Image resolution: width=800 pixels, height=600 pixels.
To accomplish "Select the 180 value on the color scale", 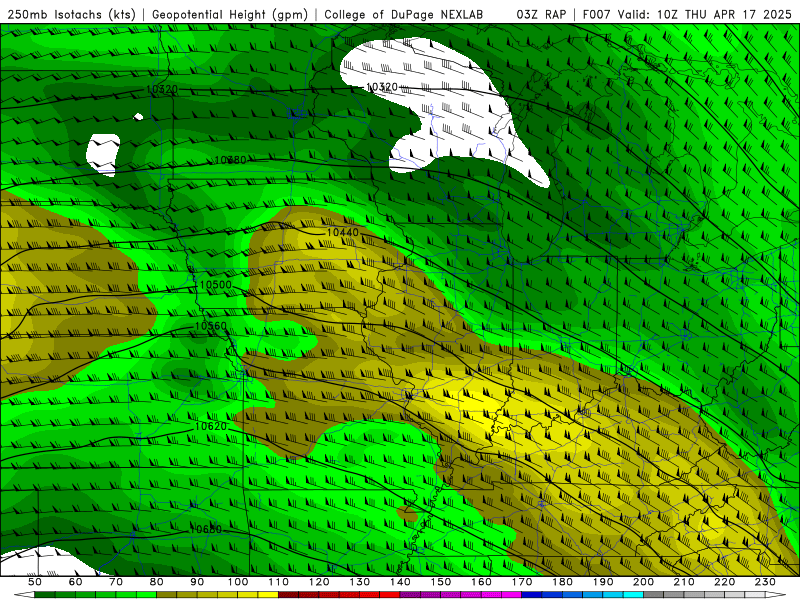I will (562, 582).
